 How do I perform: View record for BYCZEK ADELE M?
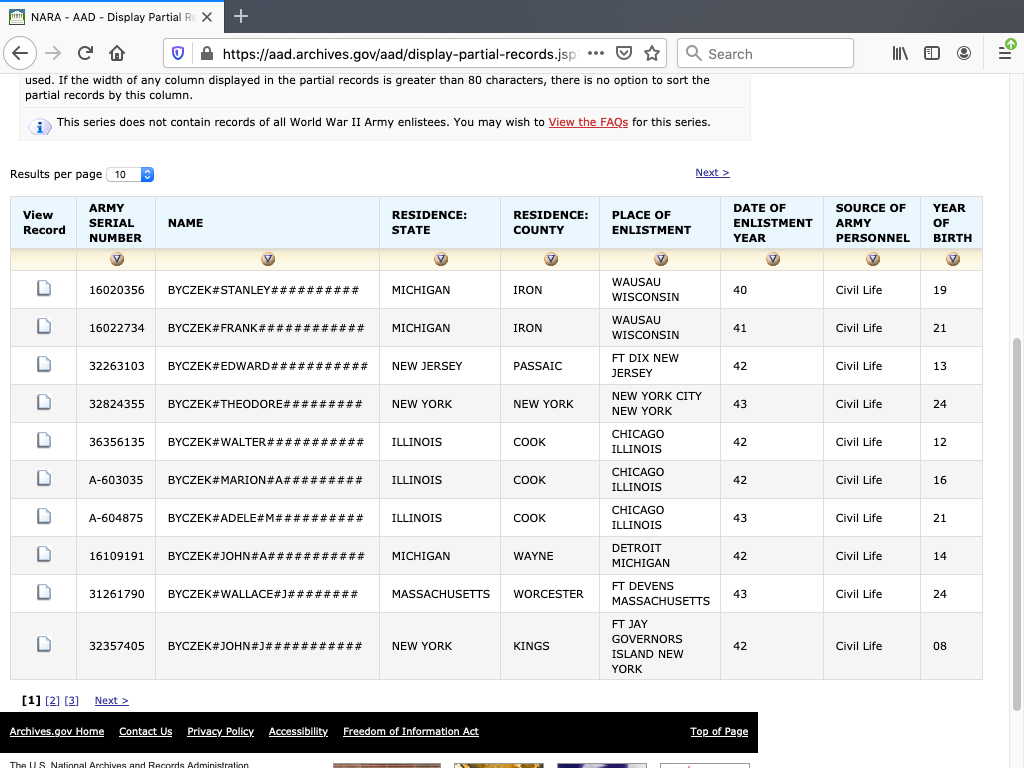[x=44, y=517]
